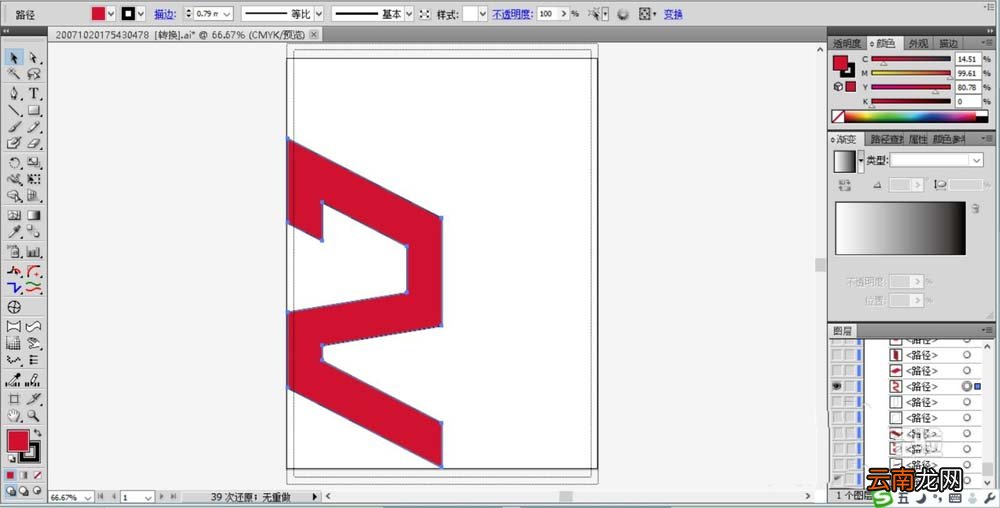Open the 等比 variable width profile dropdown

(x=318, y=13)
